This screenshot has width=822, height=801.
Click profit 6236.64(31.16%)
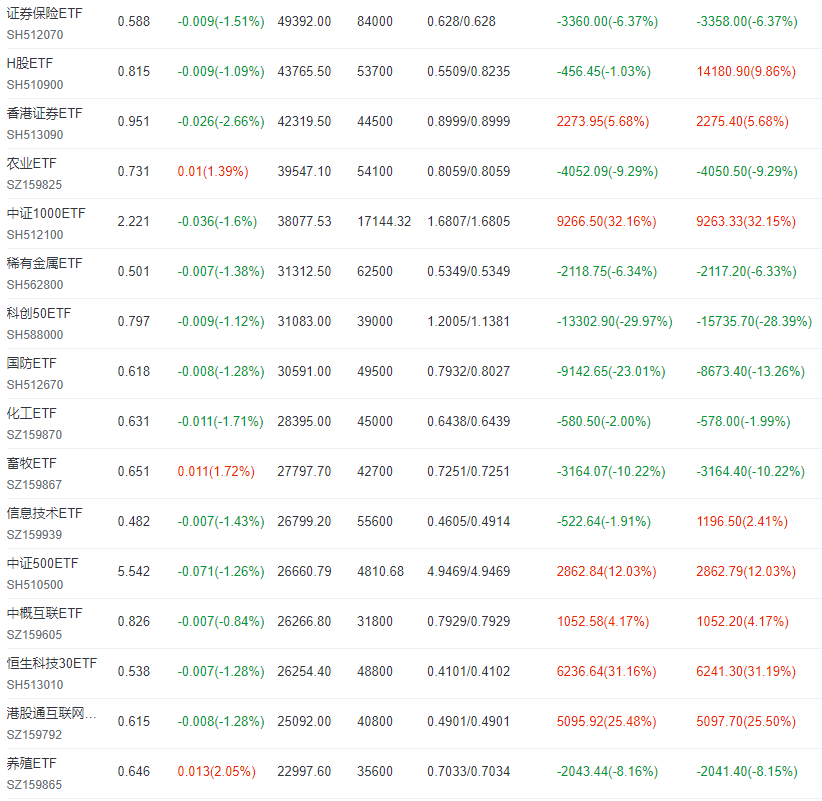click(607, 672)
